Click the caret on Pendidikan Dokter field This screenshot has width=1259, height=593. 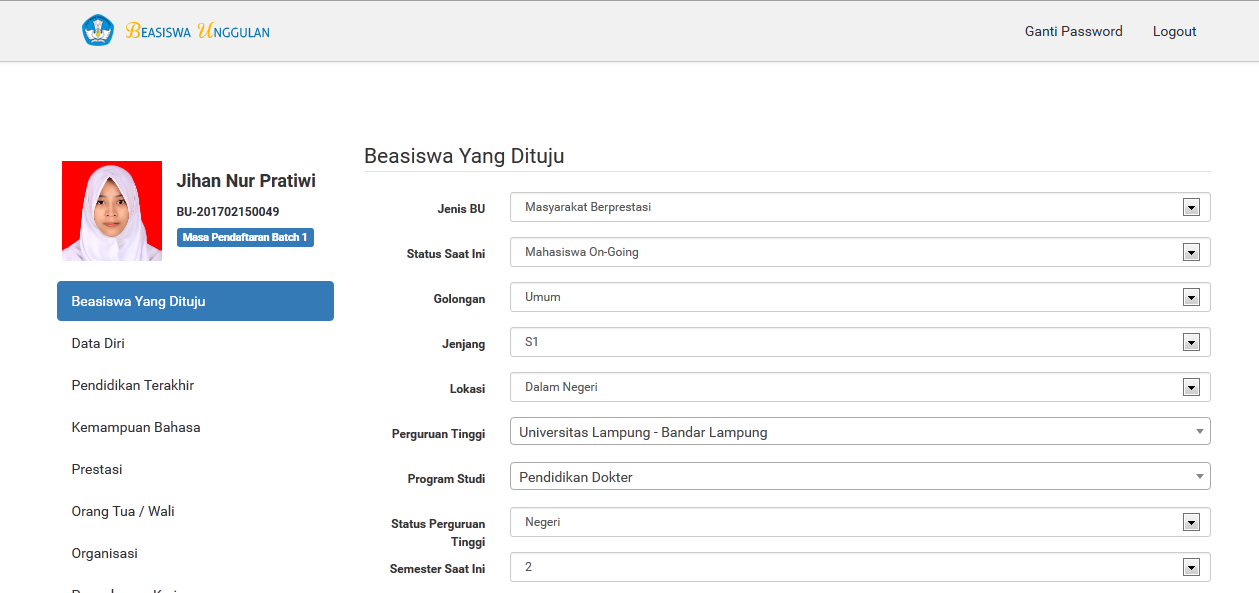1199,477
